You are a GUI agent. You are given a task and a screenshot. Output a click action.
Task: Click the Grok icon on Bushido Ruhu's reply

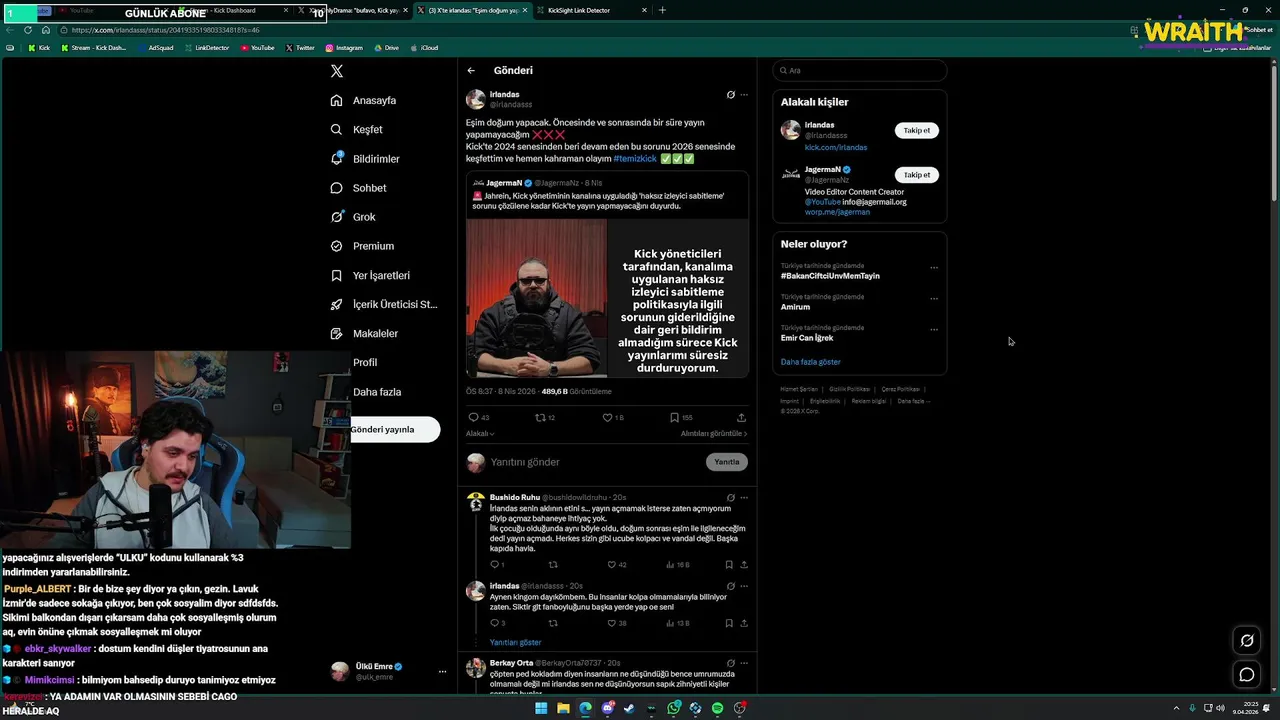(730, 497)
